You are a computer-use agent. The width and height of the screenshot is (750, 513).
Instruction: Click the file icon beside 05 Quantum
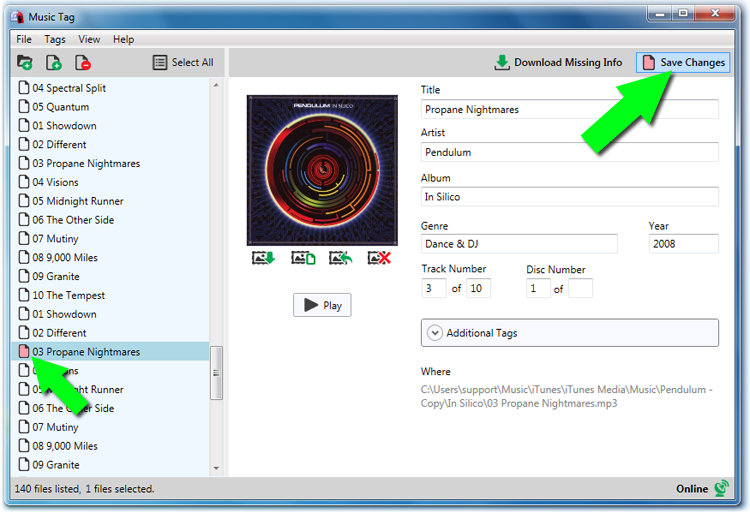pyautogui.click(x=24, y=106)
